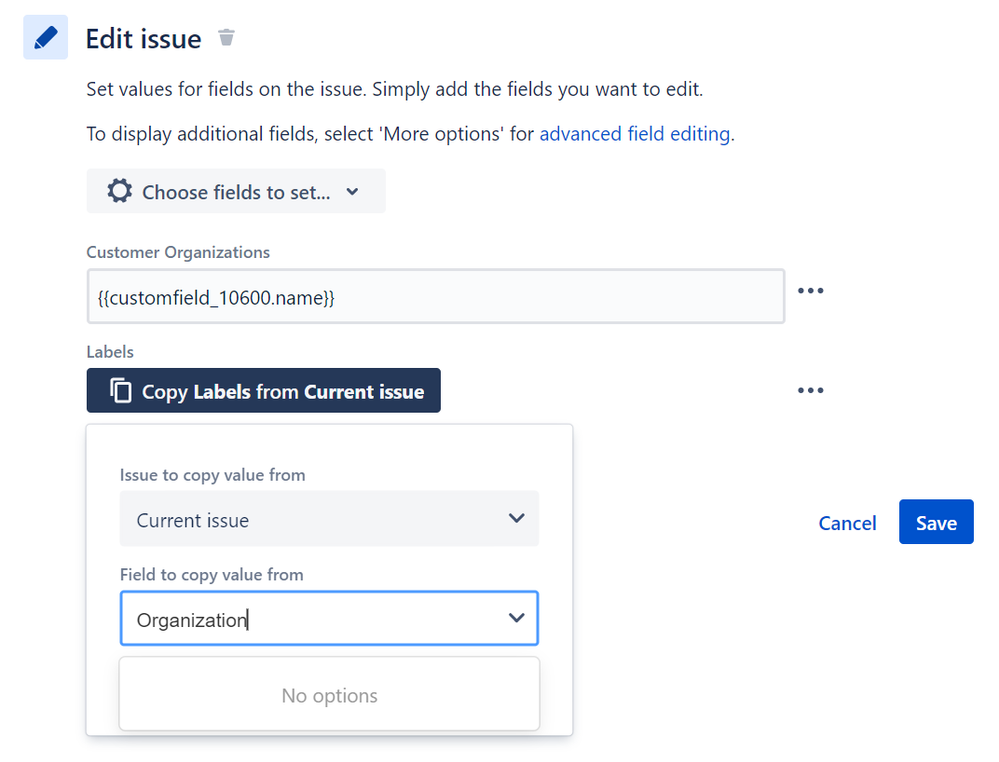Image resolution: width=999 pixels, height=762 pixels.
Task: Click the Labels field label
Action: 110,352
